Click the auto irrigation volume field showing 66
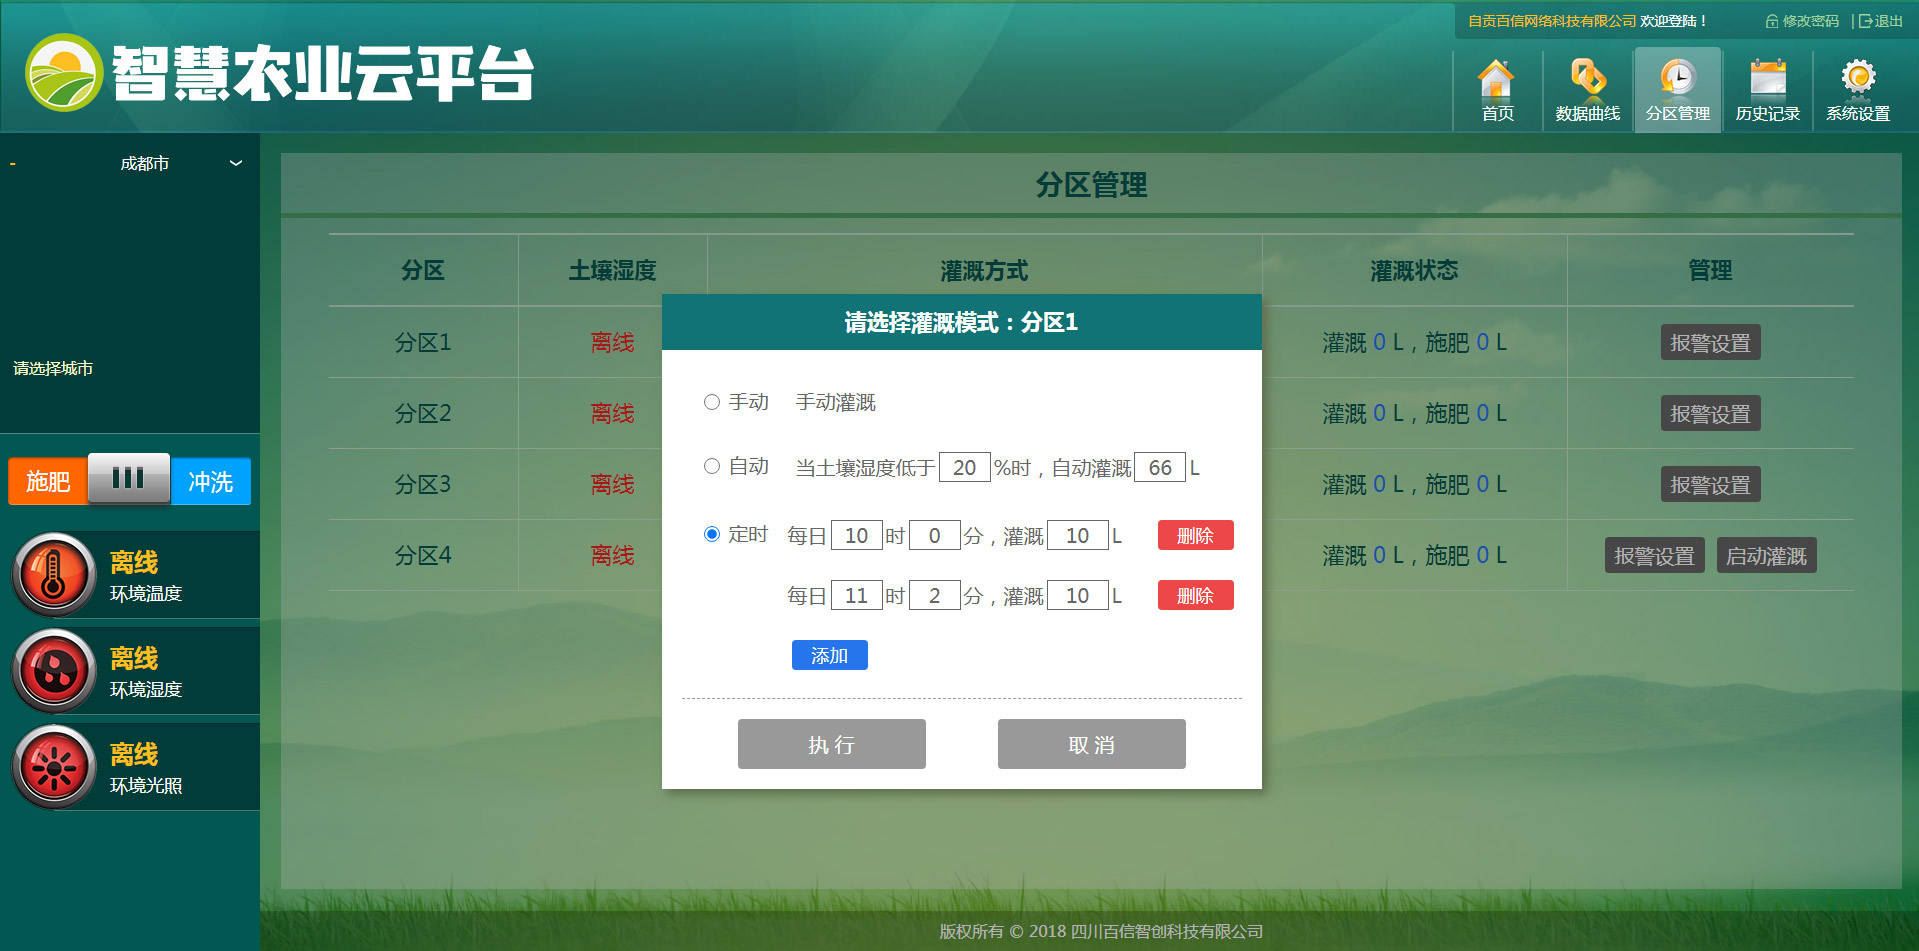 [1160, 467]
